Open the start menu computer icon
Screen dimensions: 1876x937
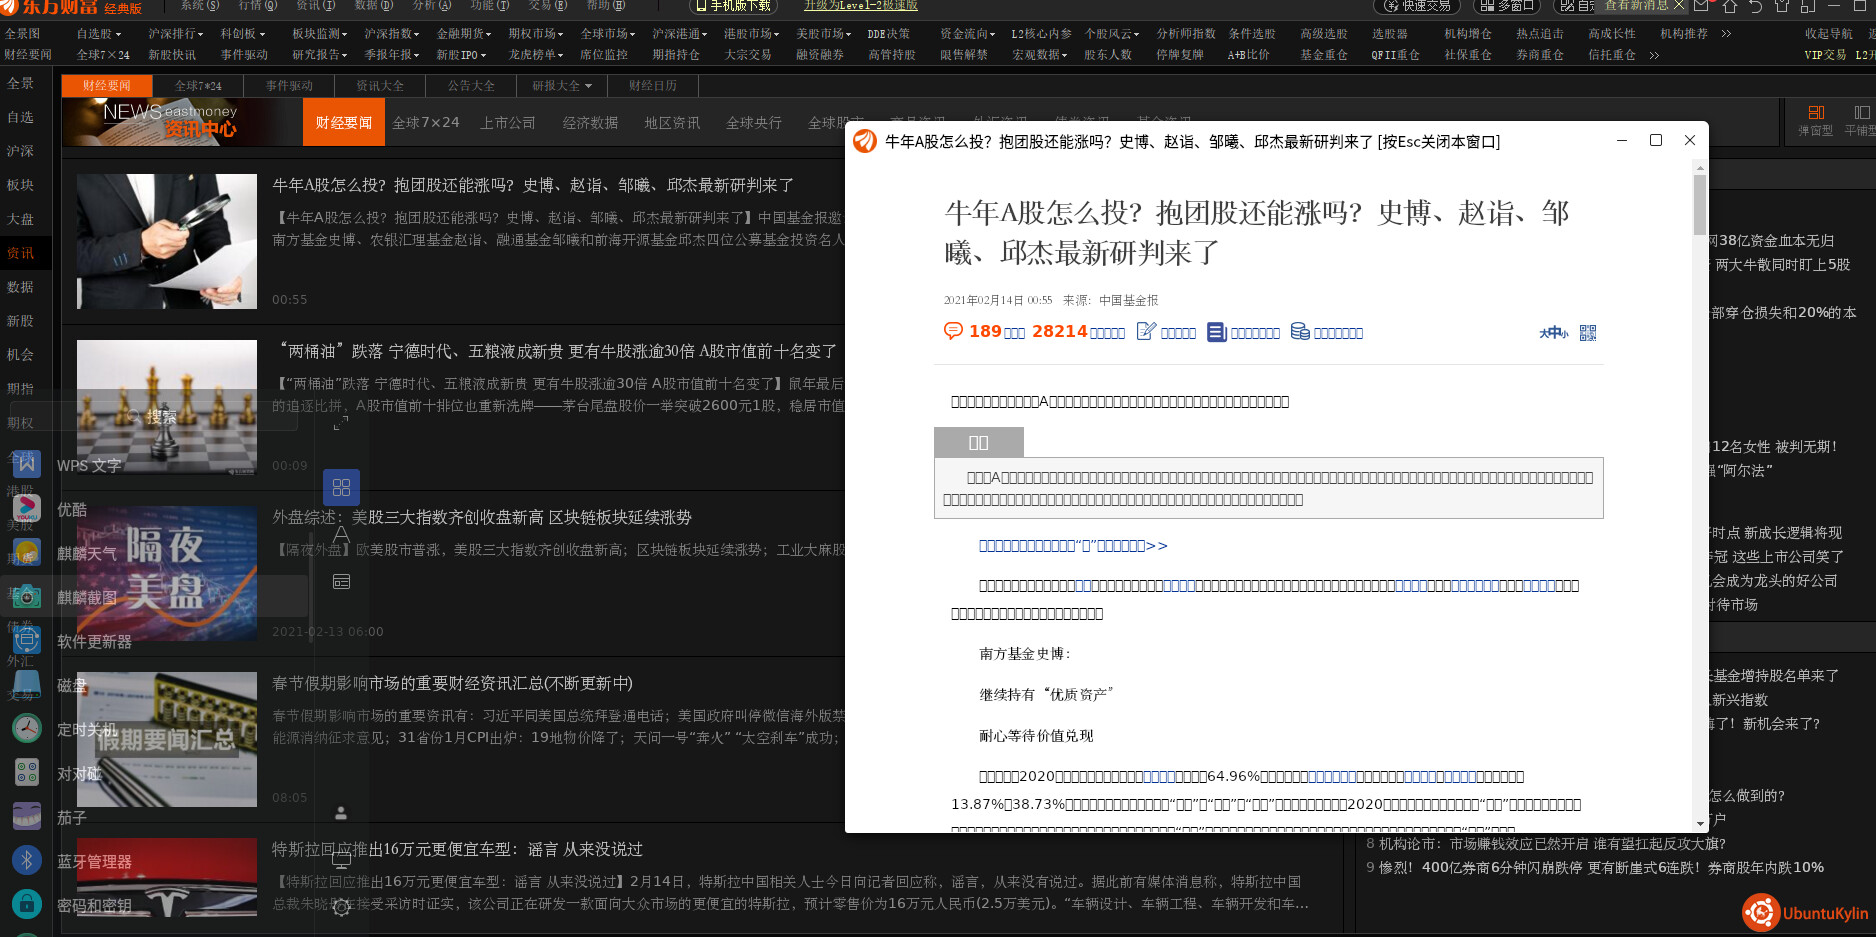pyautogui.click(x=341, y=860)
